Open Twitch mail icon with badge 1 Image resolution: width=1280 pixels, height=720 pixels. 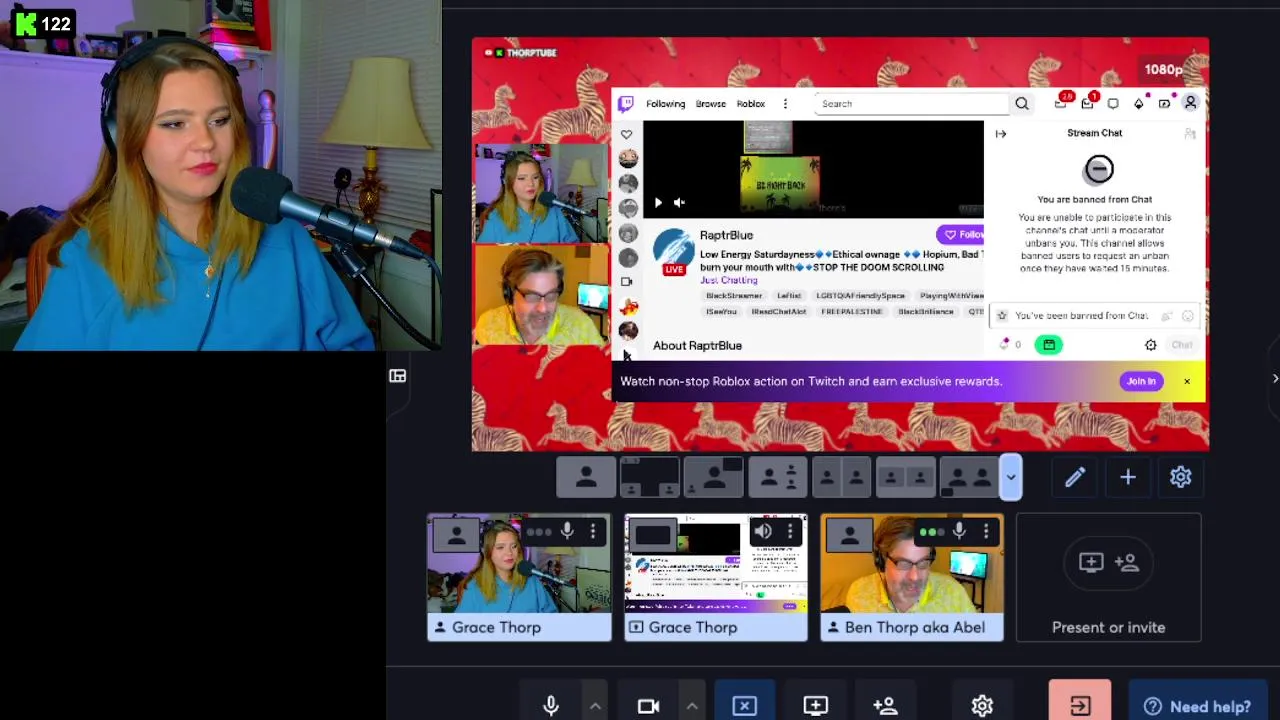(1088, 103)
